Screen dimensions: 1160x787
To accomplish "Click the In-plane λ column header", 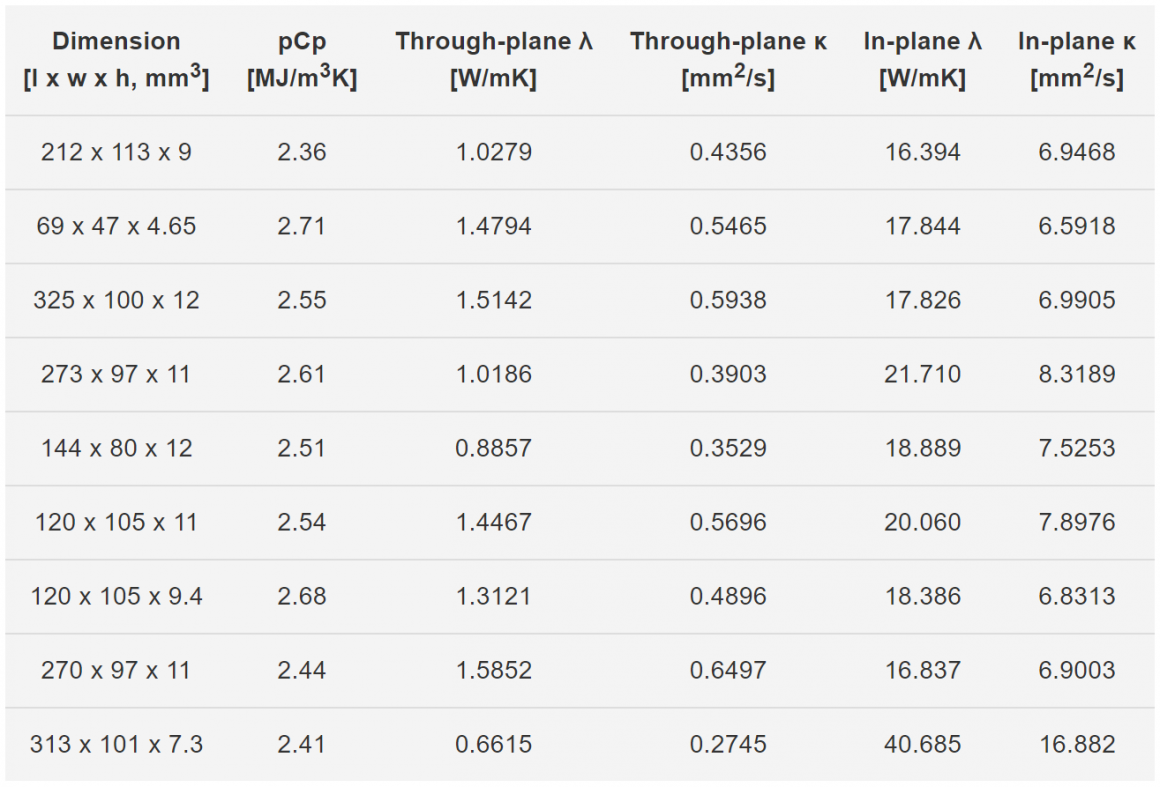I will pyautogui.click(x=923, y=59).
